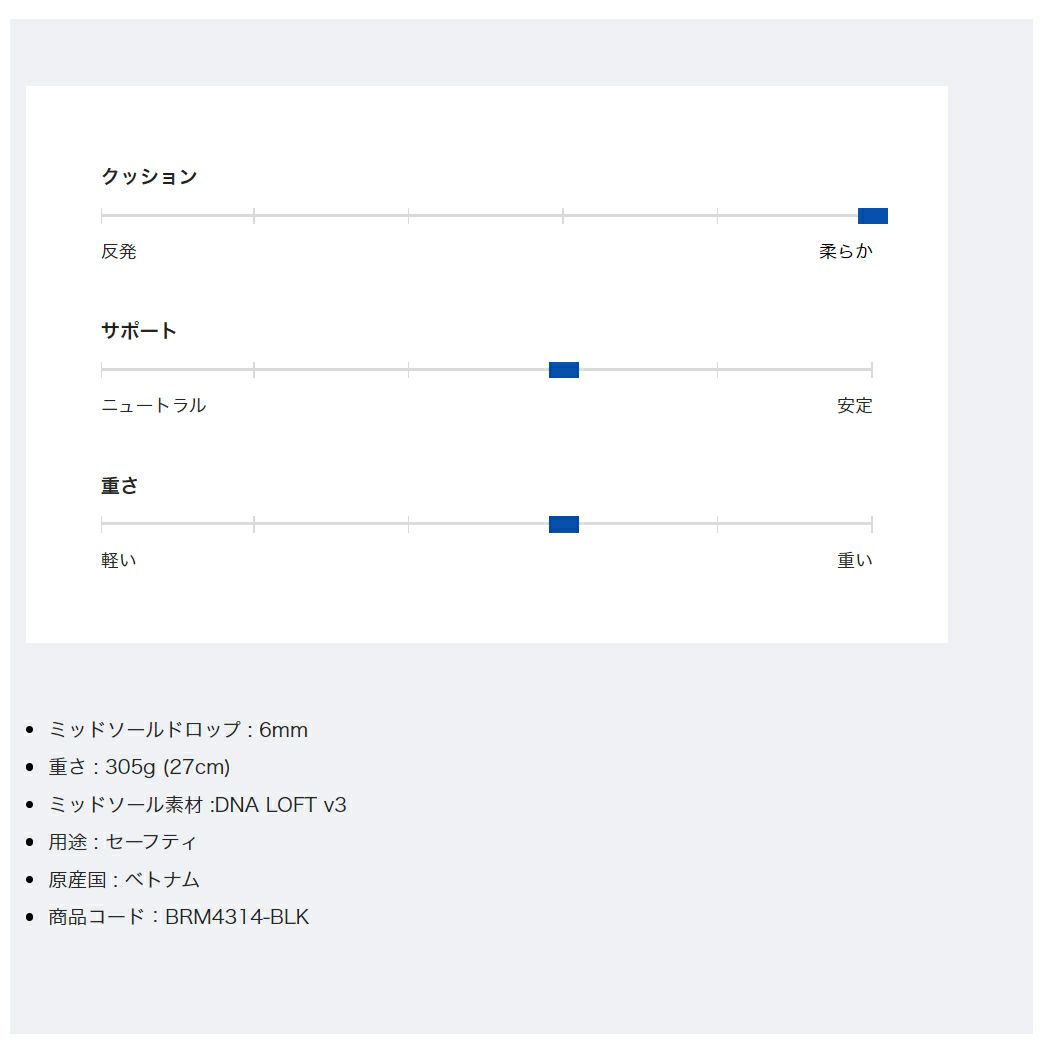Click the 重さ heading label
Screen dimensions: 1050x1050
point(120,486)
